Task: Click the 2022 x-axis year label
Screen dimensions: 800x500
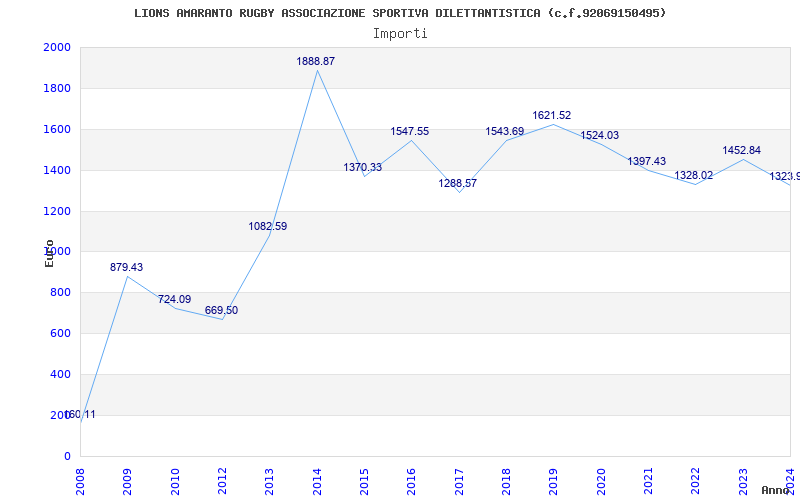Action: pos(695,482)
